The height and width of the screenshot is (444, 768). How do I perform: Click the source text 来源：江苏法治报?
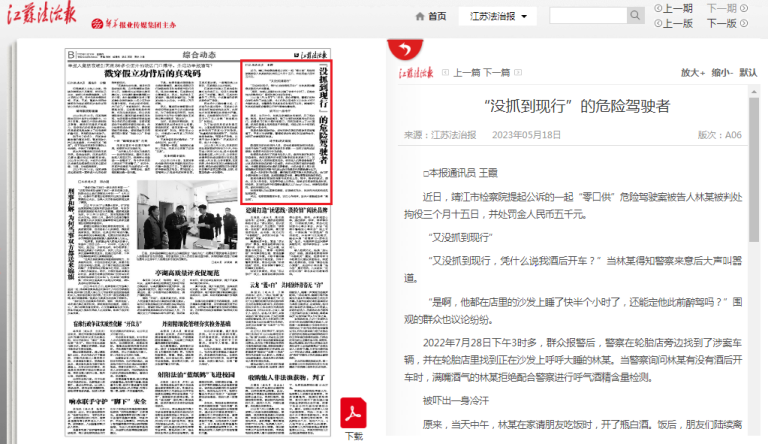(x=440, y=135)
